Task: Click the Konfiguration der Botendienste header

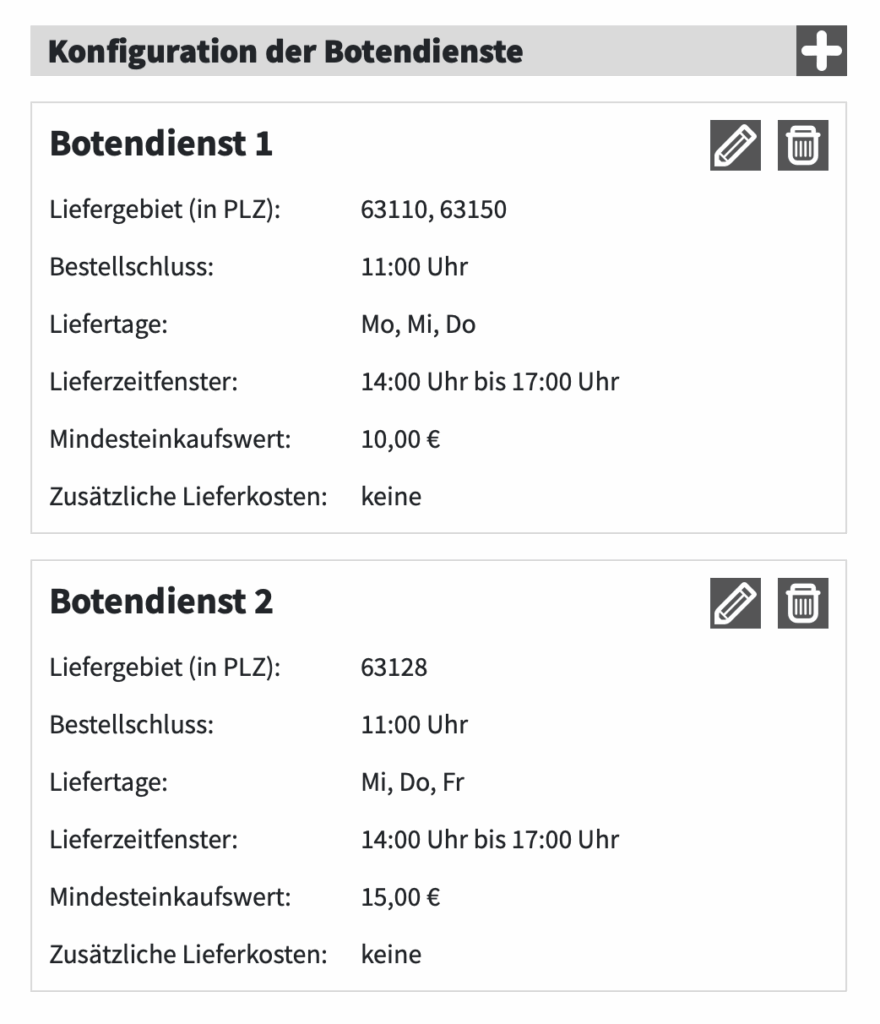Action: [285, 51]
